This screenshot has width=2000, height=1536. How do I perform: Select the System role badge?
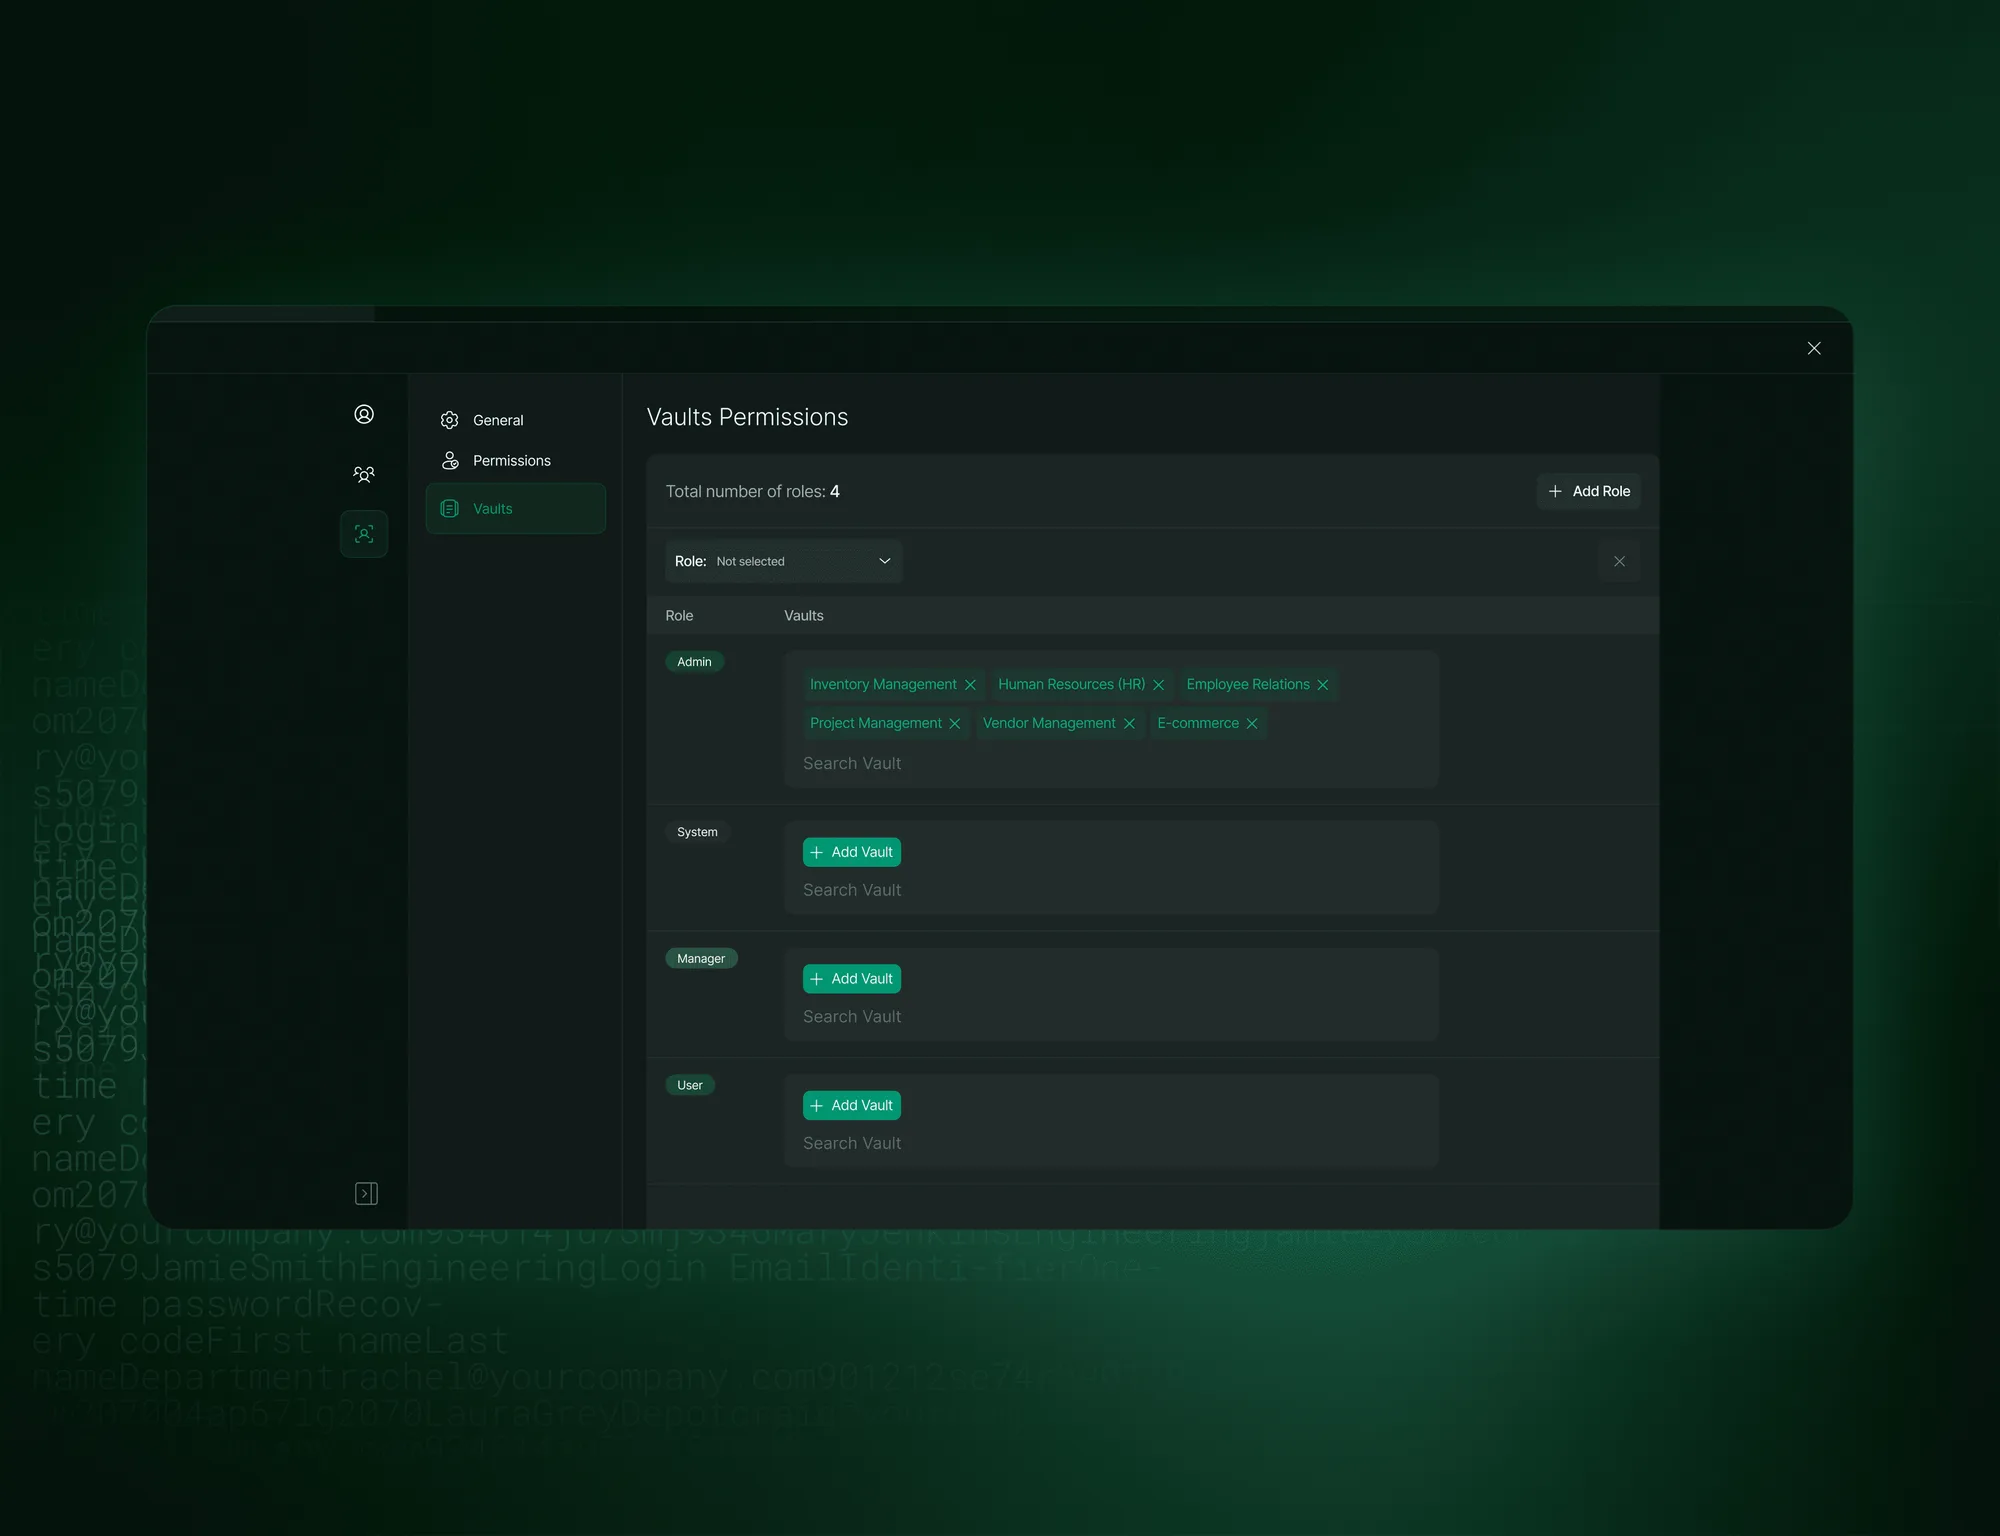click(x=697, y=832)
